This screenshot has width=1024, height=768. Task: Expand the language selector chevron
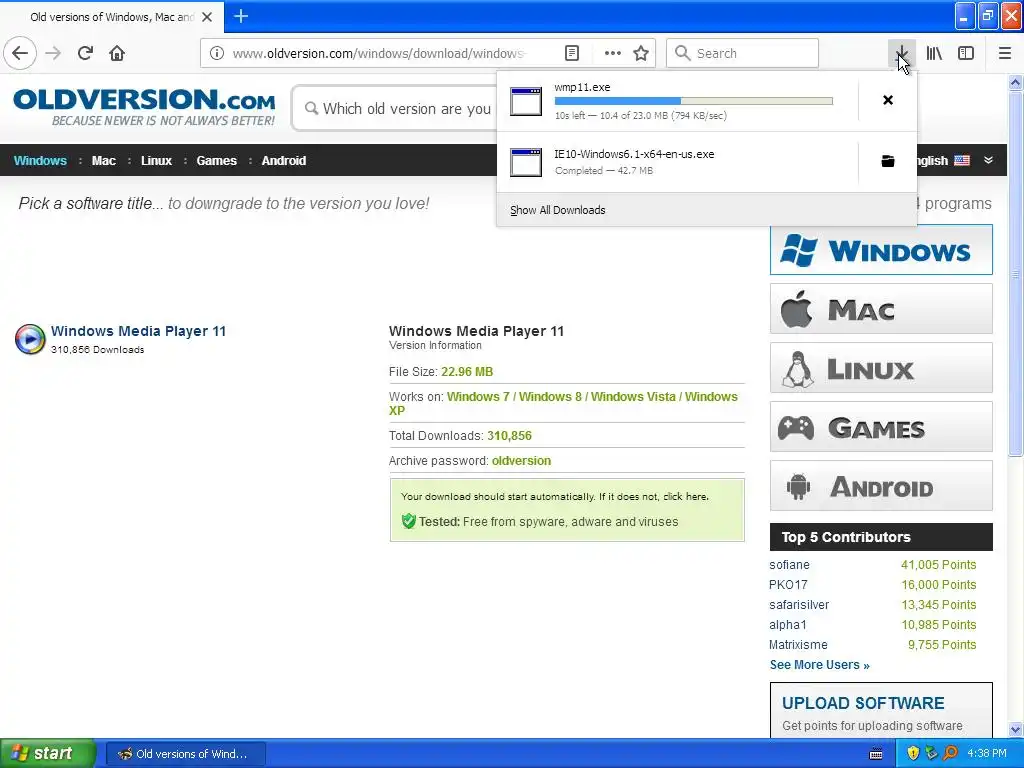pos(988,160)
